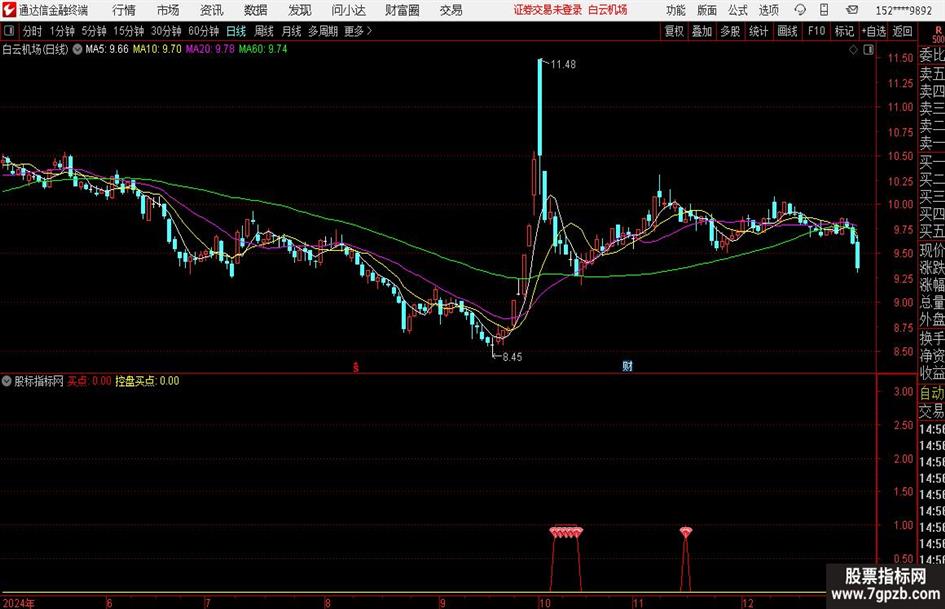This screenshot has height=609, width=945.
Task: Open the 资讯 menu
Action: point(212,10)
